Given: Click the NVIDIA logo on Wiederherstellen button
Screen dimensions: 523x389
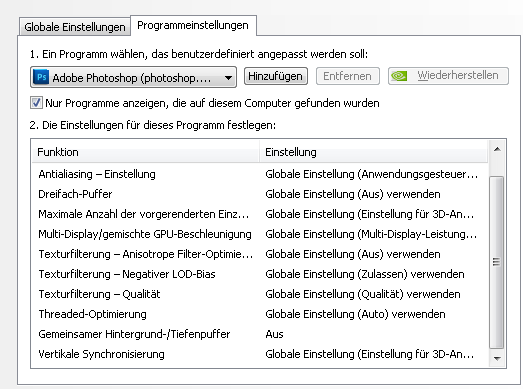Looking at the screenshot, I should coord(399,76).
